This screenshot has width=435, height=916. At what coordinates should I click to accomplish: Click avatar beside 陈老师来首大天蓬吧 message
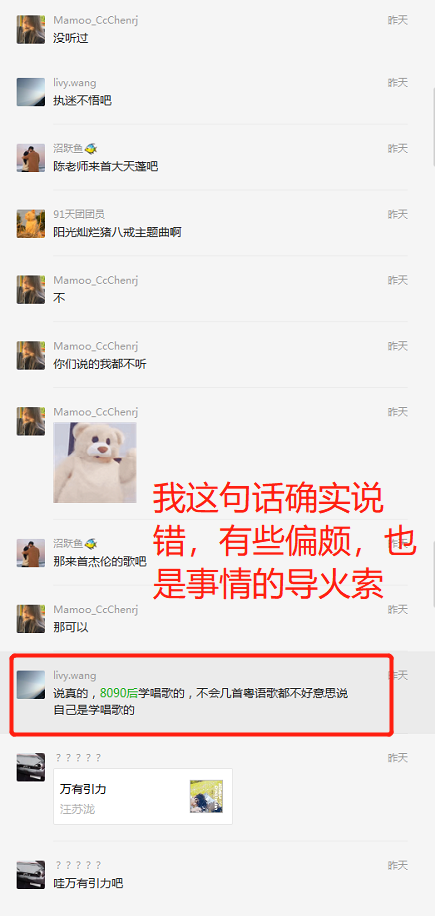(30, 158)
